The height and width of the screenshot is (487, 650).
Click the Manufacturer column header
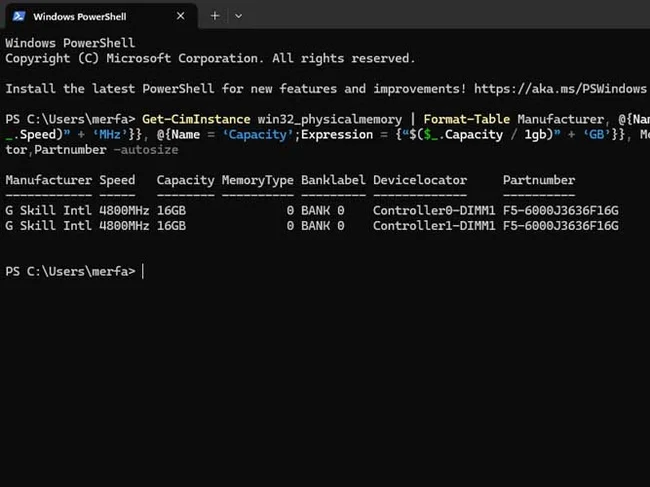coord(48,180)
